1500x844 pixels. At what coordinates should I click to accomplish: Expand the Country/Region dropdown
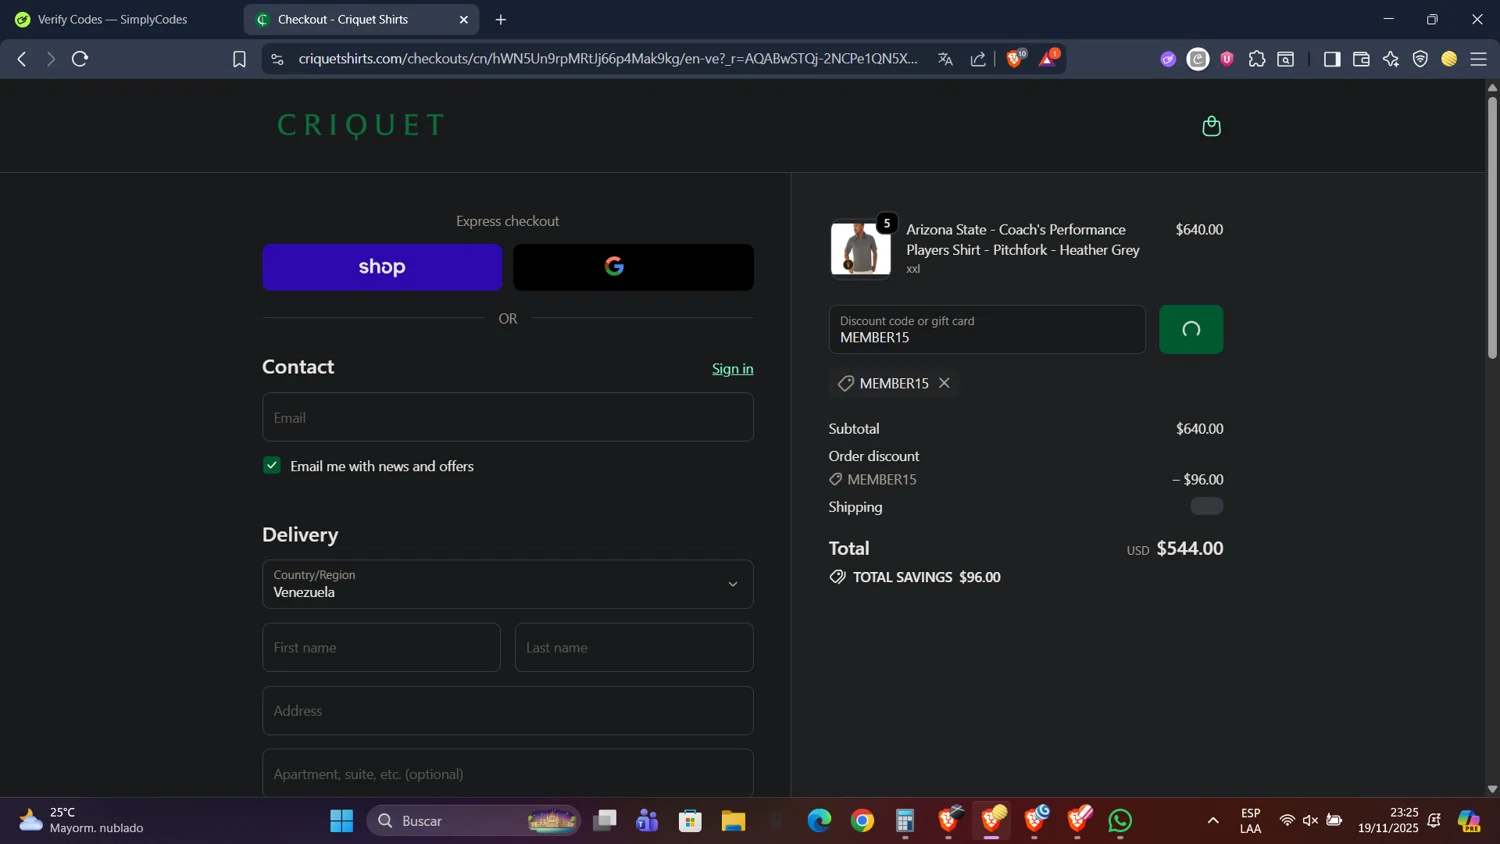coord(508,584)
